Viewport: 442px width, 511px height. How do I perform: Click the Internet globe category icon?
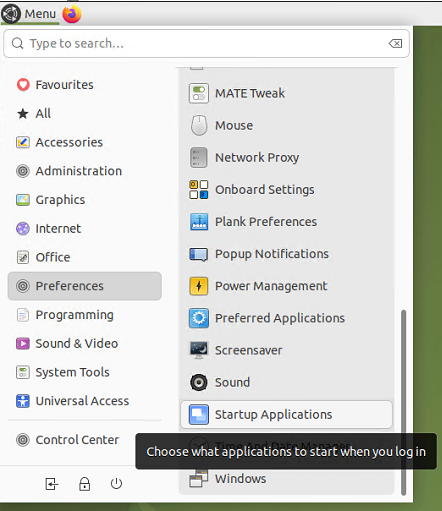tap(23, 229)
